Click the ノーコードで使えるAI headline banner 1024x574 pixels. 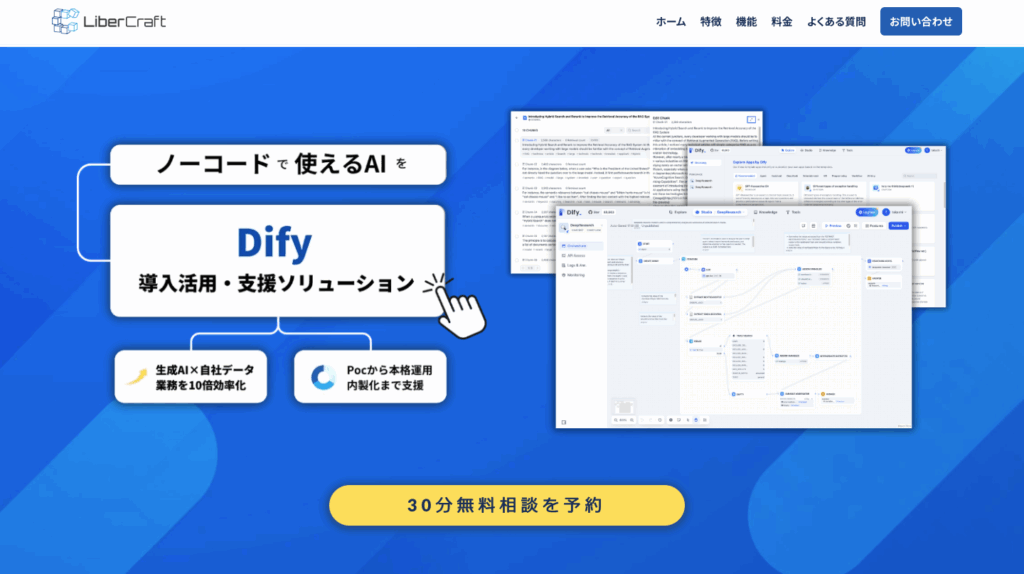point(277,164)
